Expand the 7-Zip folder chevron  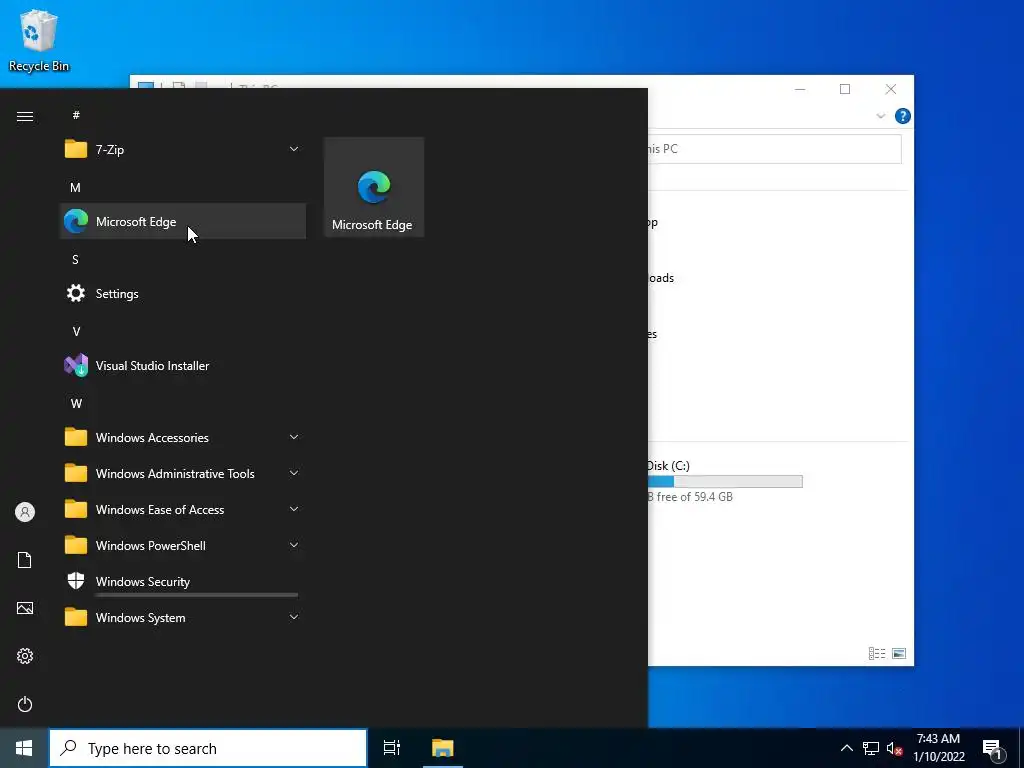294,150
